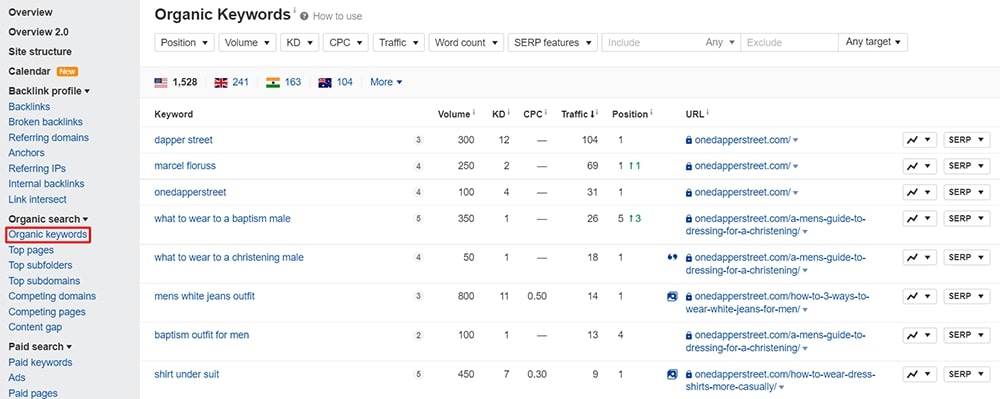The width and height of the screenshot is (1000, 399).
Task: Click United States flag icon
Action: coord(161,82)
